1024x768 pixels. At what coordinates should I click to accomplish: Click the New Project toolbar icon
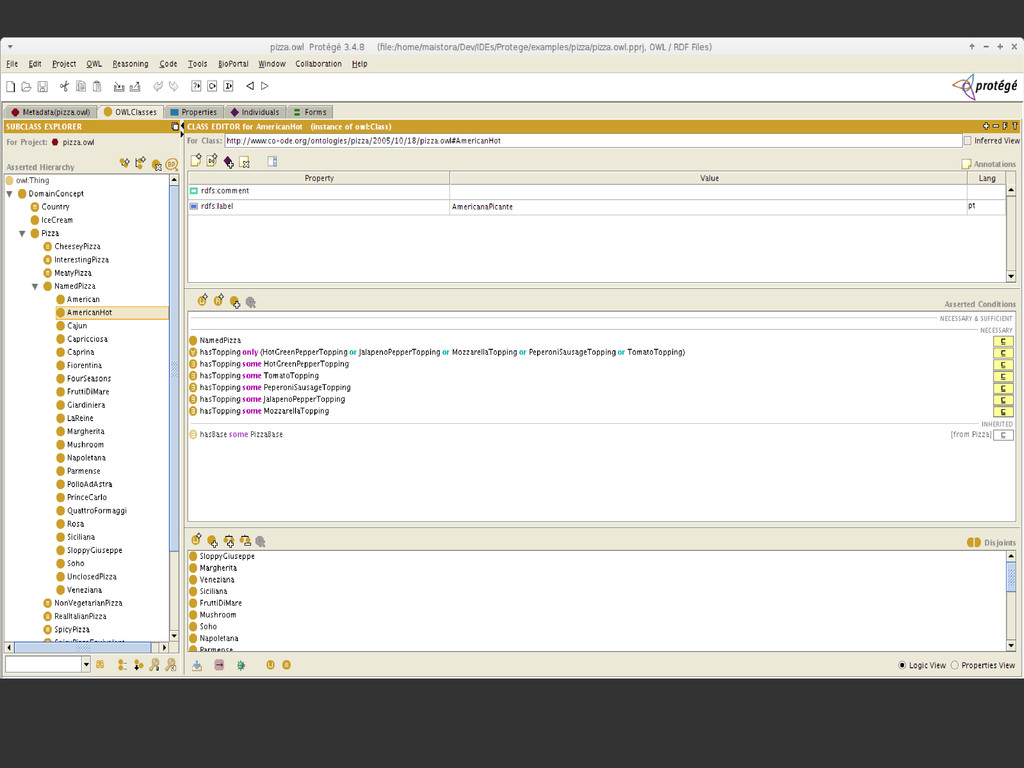tap(10, 86)
